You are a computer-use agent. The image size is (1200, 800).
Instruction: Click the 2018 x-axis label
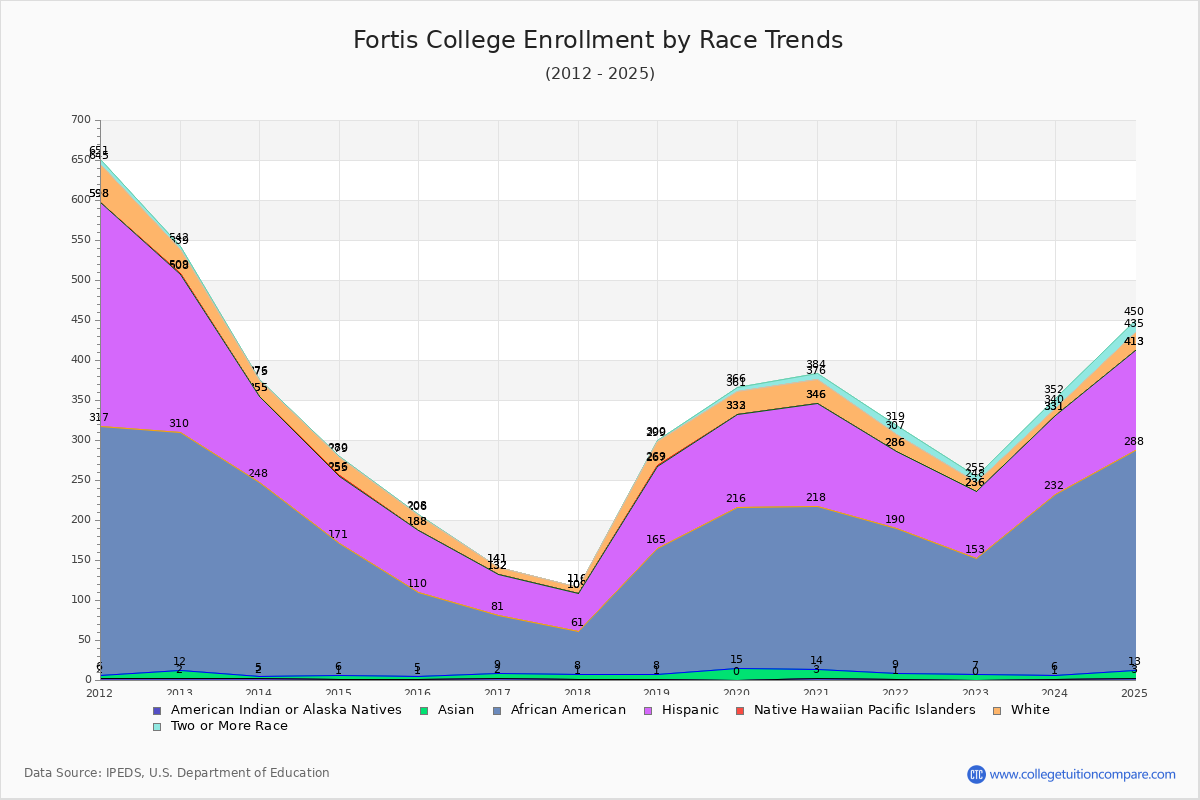(578, 693)
